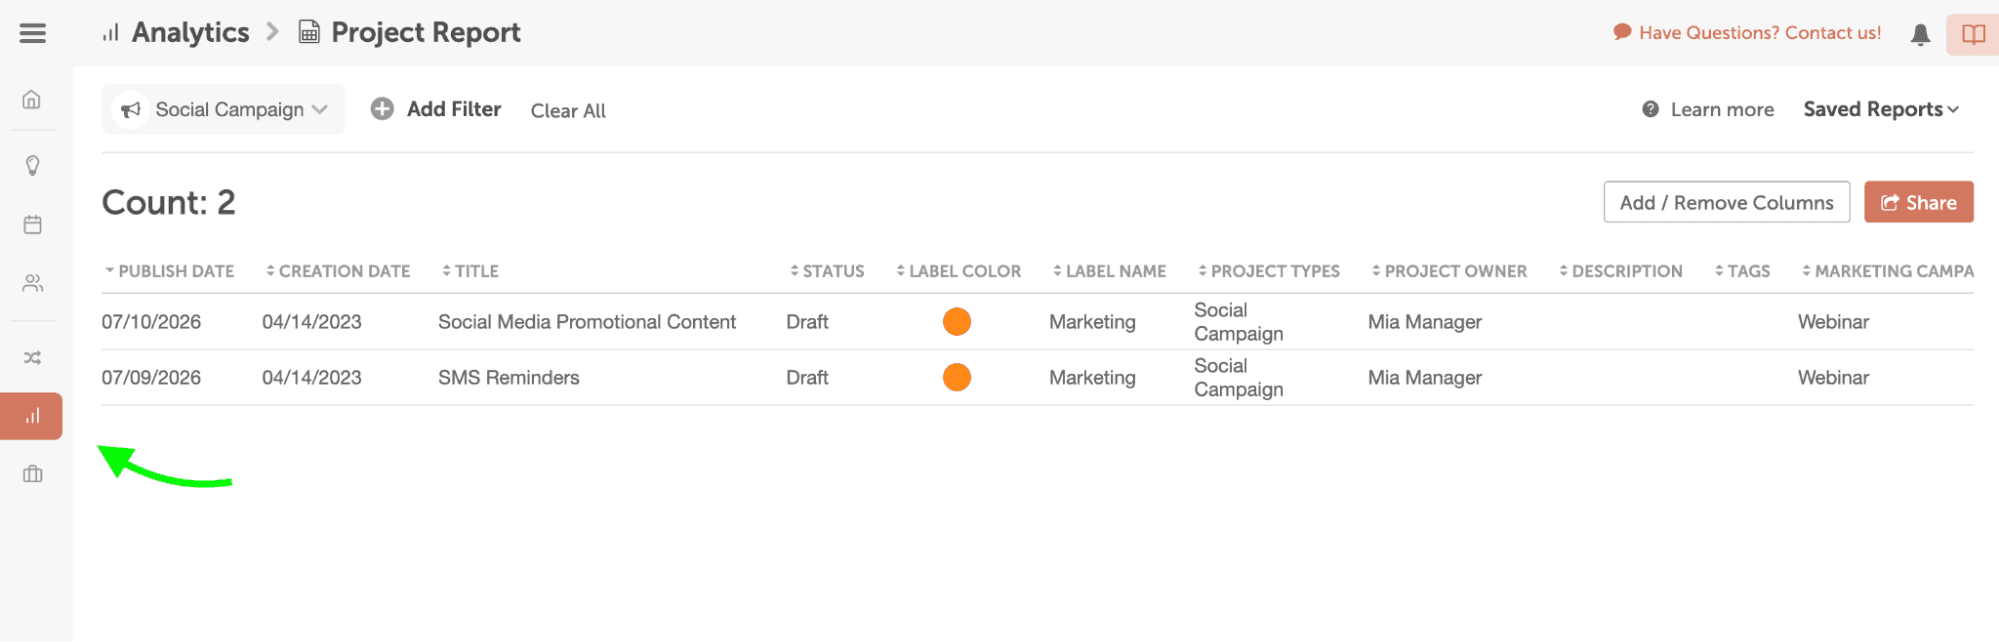Open the book help icon
The width and height of the screenshot is (1999, 642).
coord(1972,34)
